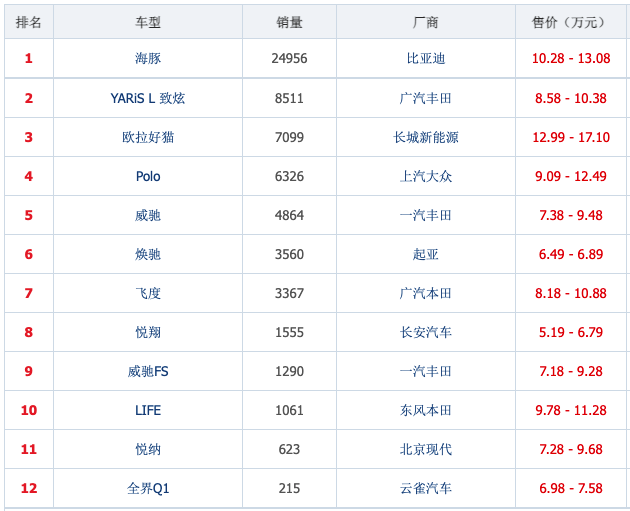The width and height of the screenshot is (630, 511).
Task: Click the price 8.58 - 10.38
Action: pos(571,98)
